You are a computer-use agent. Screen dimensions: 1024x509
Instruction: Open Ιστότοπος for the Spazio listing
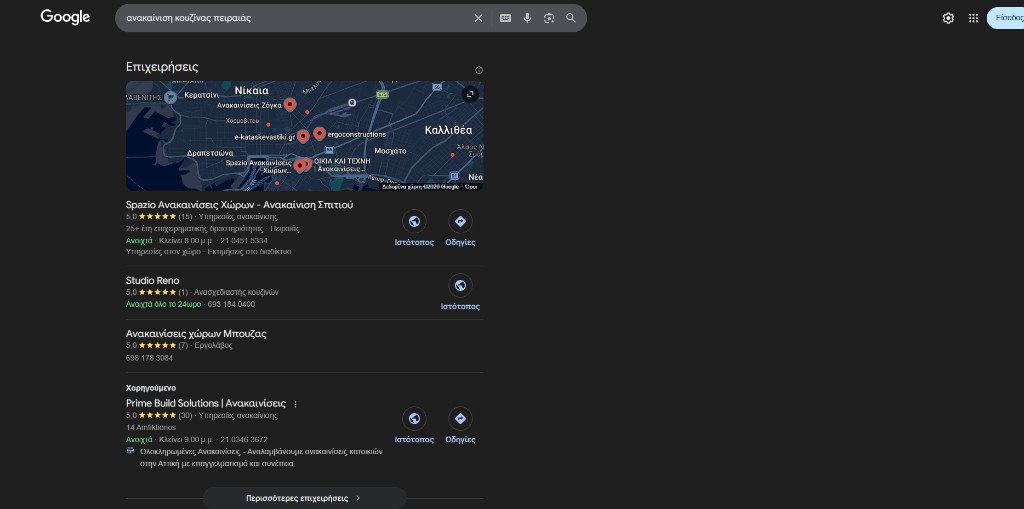click(414, 229)
